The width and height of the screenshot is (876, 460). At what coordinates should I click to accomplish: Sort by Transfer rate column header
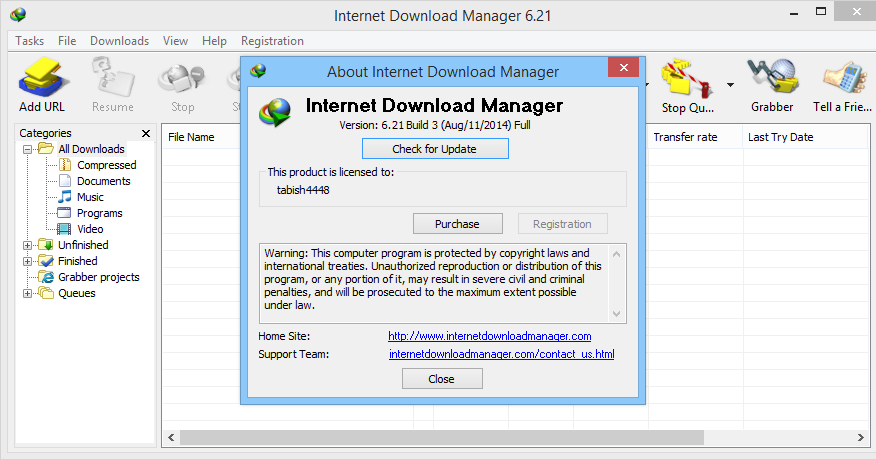685,137
